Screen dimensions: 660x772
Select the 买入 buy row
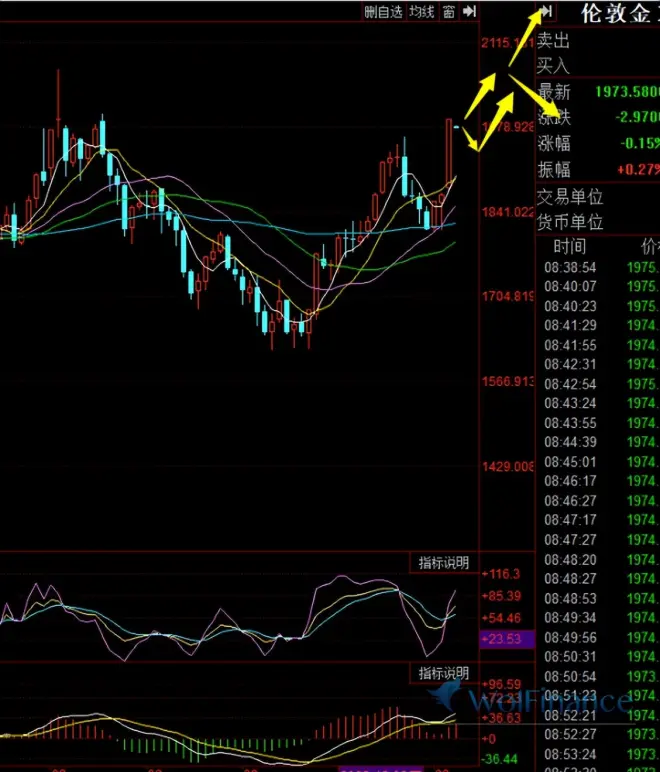596,66
